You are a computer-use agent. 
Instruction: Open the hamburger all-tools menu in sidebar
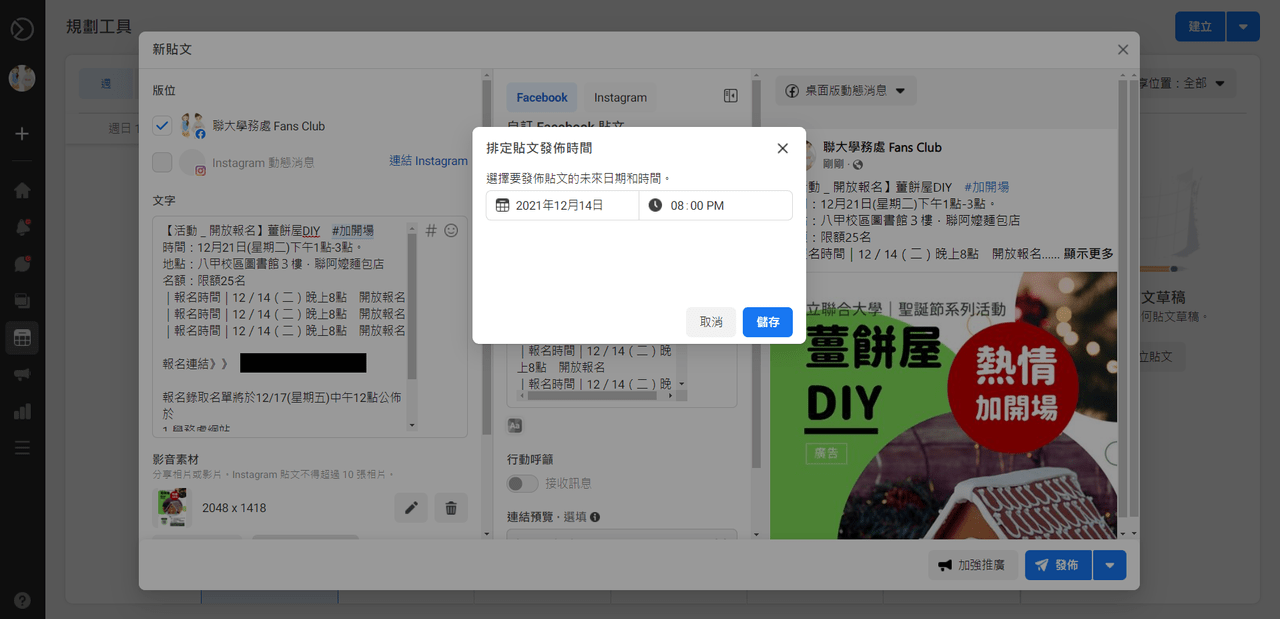(22, 448)
